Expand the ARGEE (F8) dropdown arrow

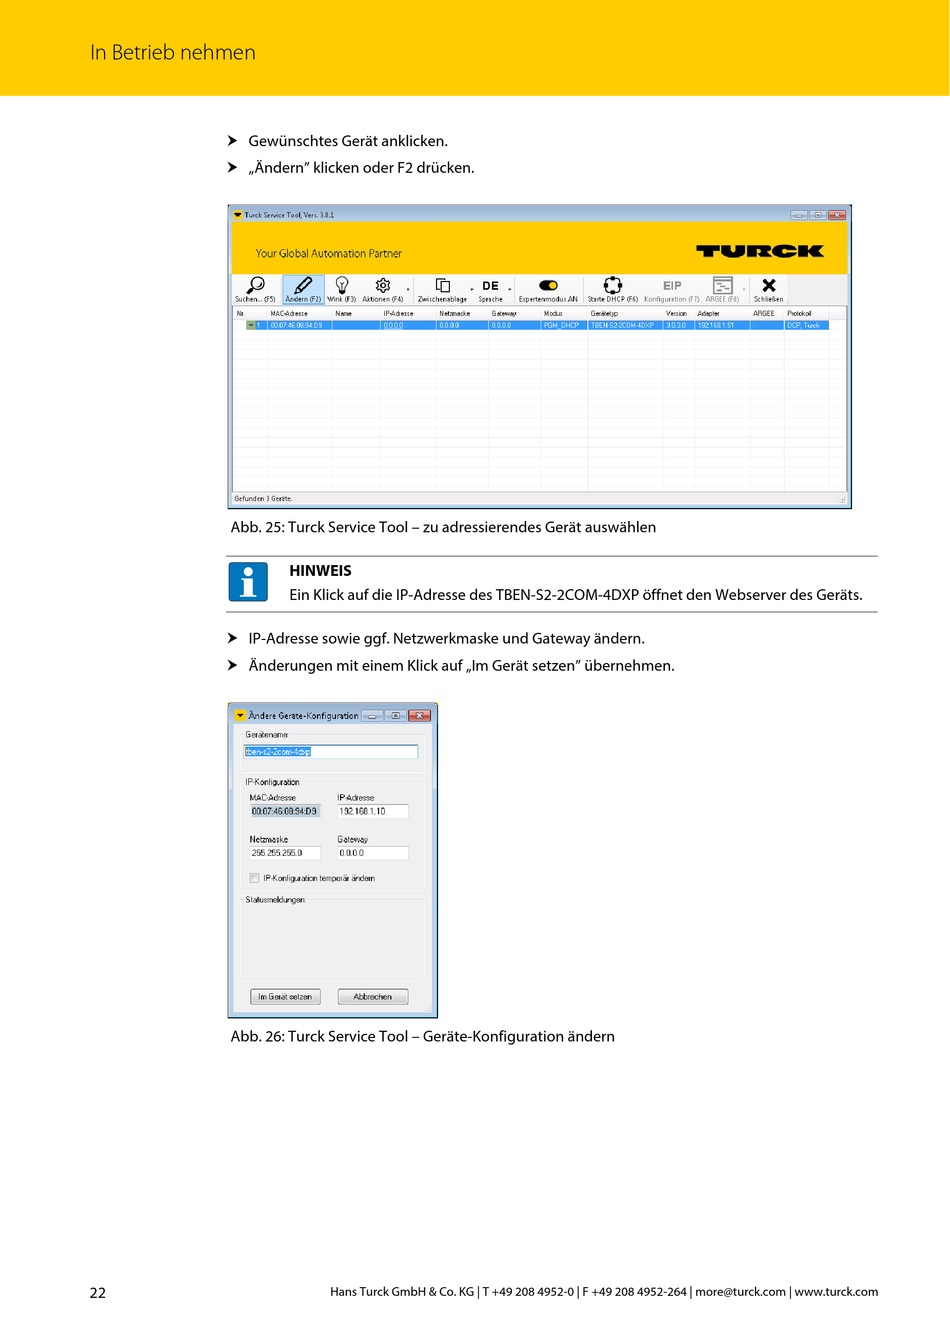744,290
